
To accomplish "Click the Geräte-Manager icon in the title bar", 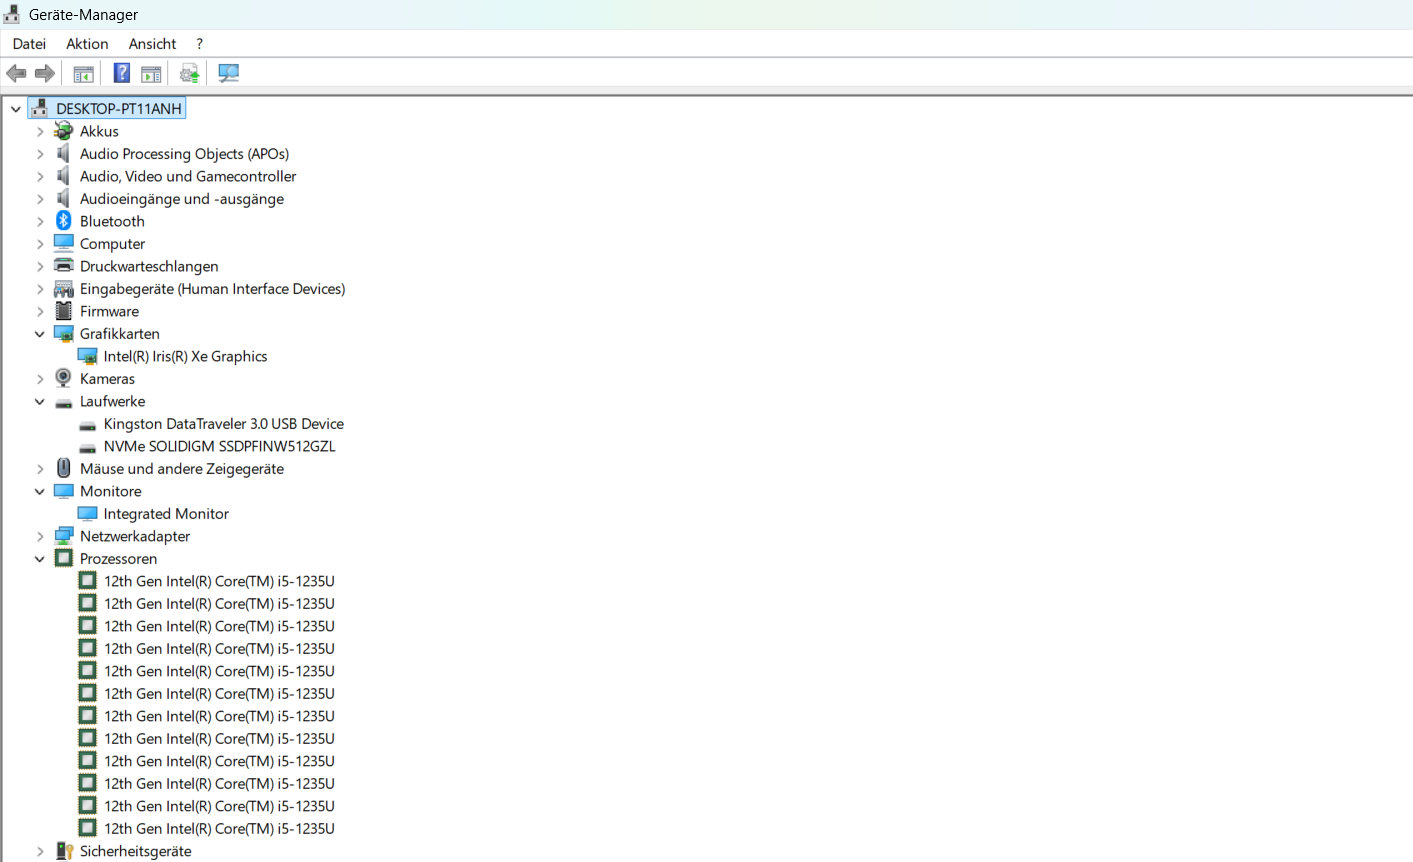I will [x=12, y=14].
